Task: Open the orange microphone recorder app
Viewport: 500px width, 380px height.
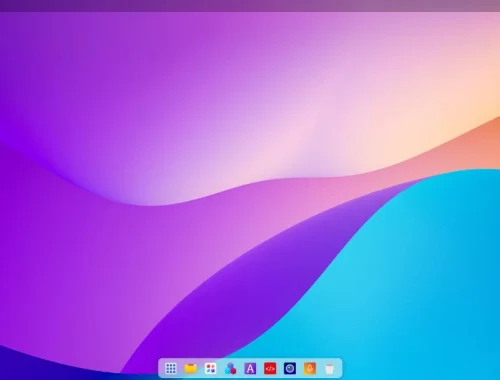Action: click(x=310, y=368)
